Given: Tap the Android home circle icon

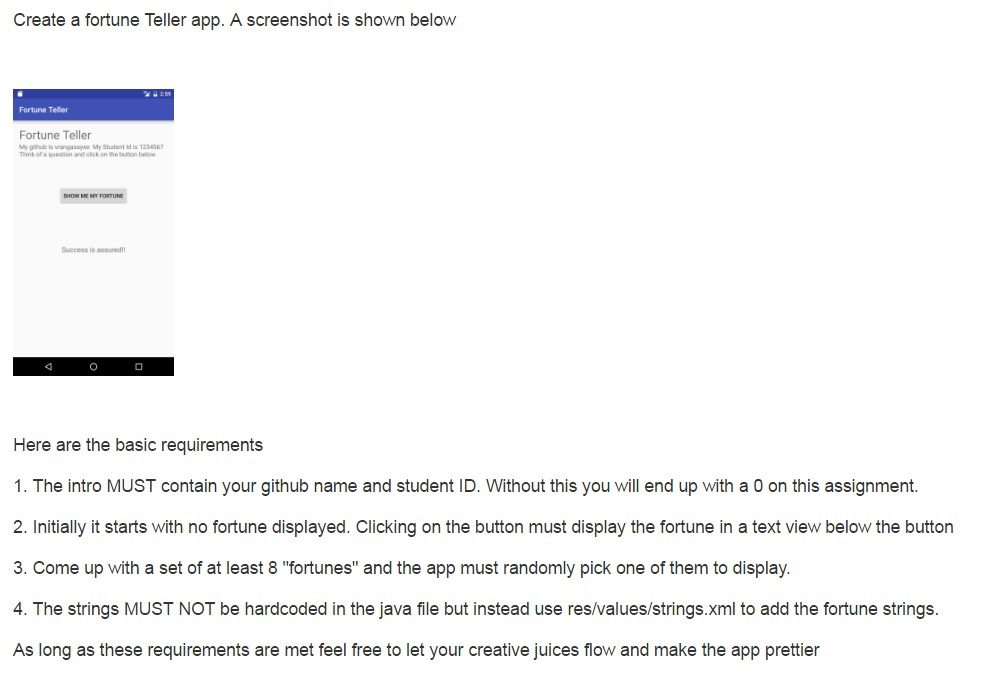Looking at the screenshot, I should [94, 367].
